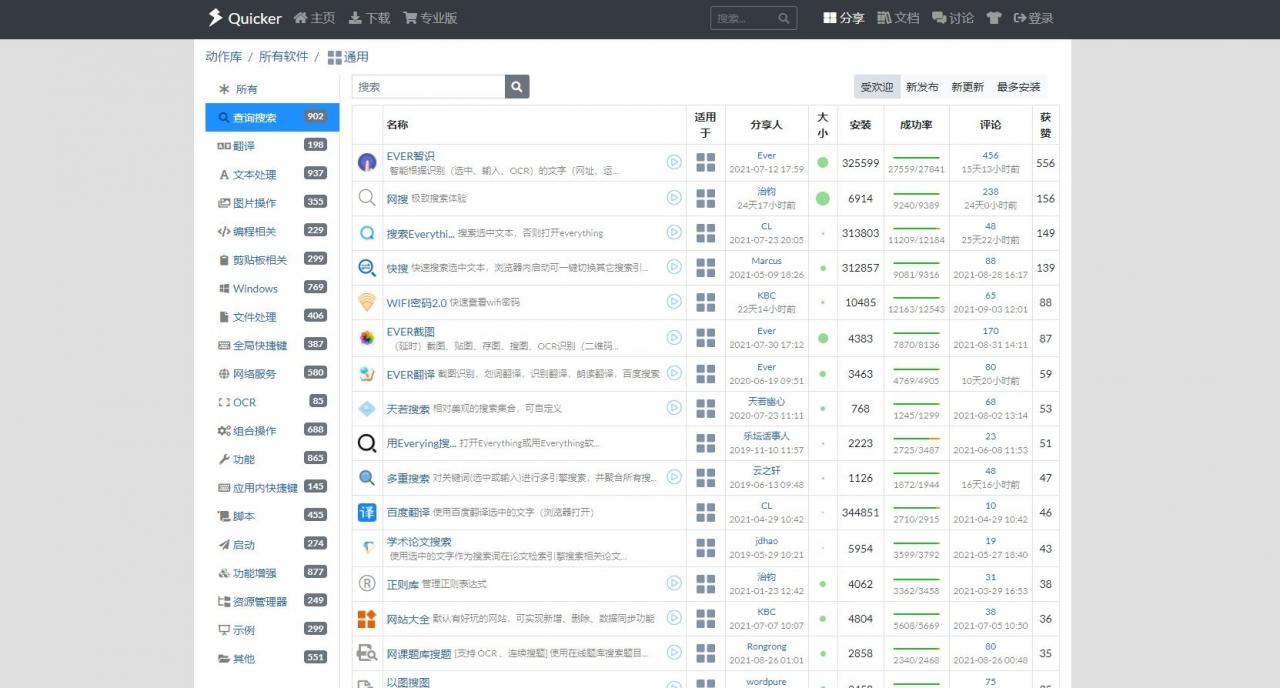This screenshot has height=688, width=1280.
Task: Open the 网课题库搜题 action
Action: click(419, 654)
